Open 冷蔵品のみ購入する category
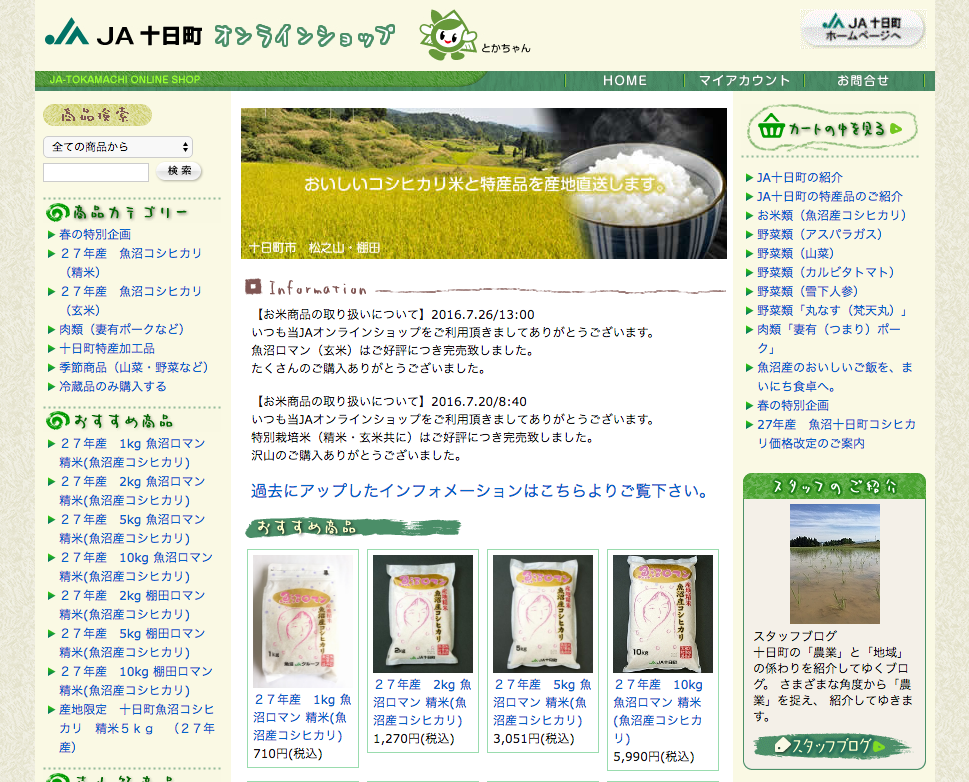The height and width of the screenshot is (782, 969). (112, 386)
